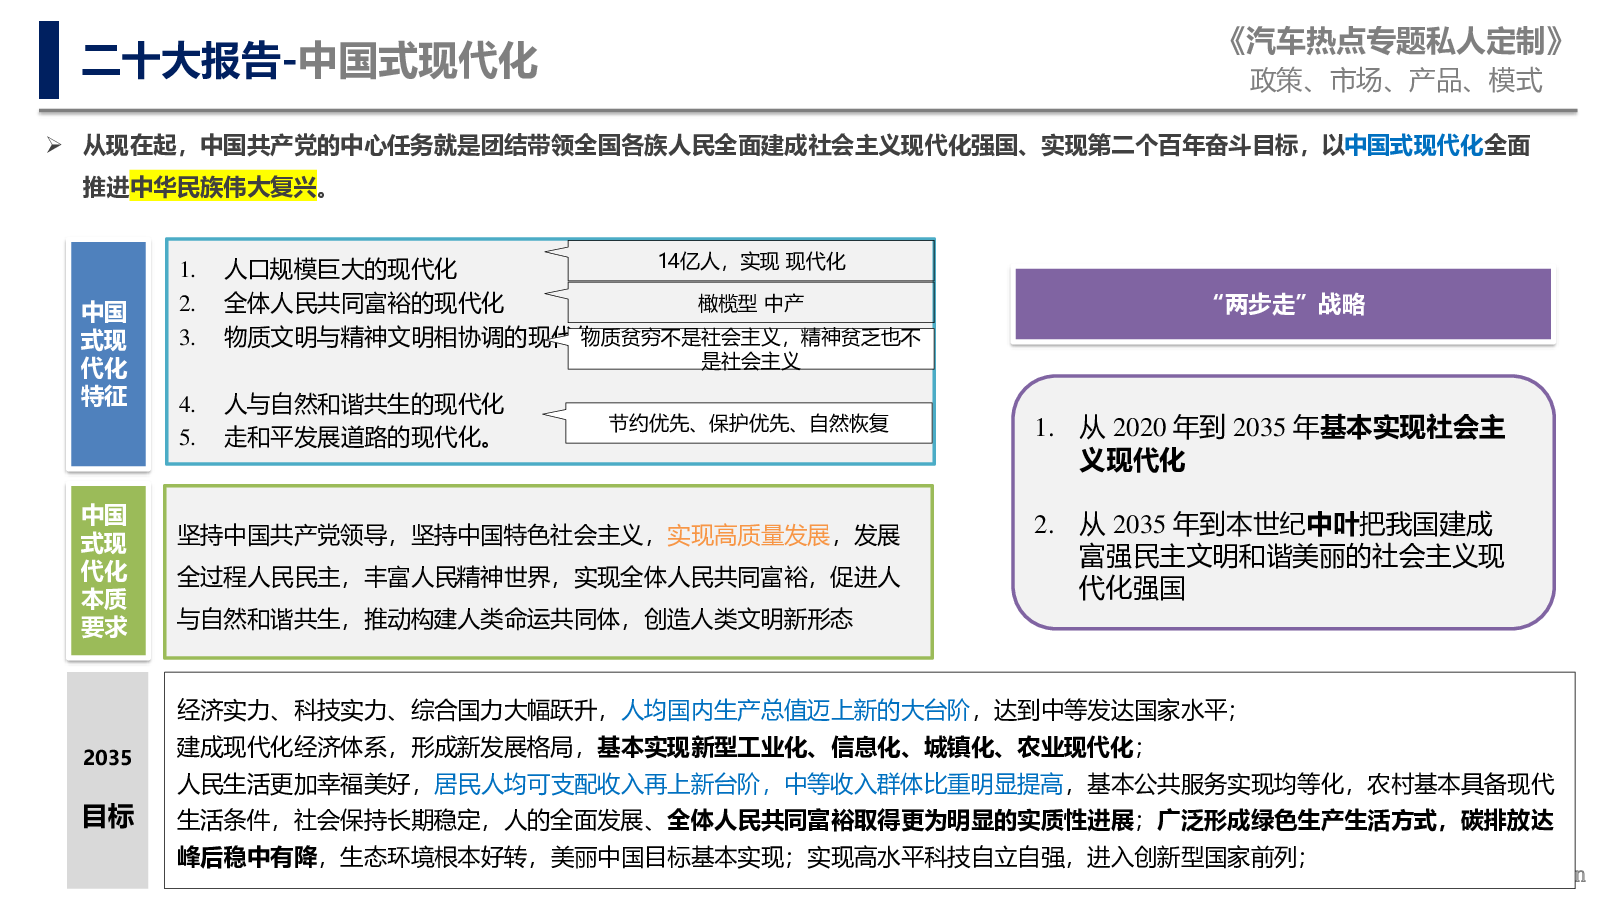The height and width of the screenshot is (900, 1600).
Task: Click step two 从 2035 年到本世纪中叶
Action: [x=1291, y=555]
